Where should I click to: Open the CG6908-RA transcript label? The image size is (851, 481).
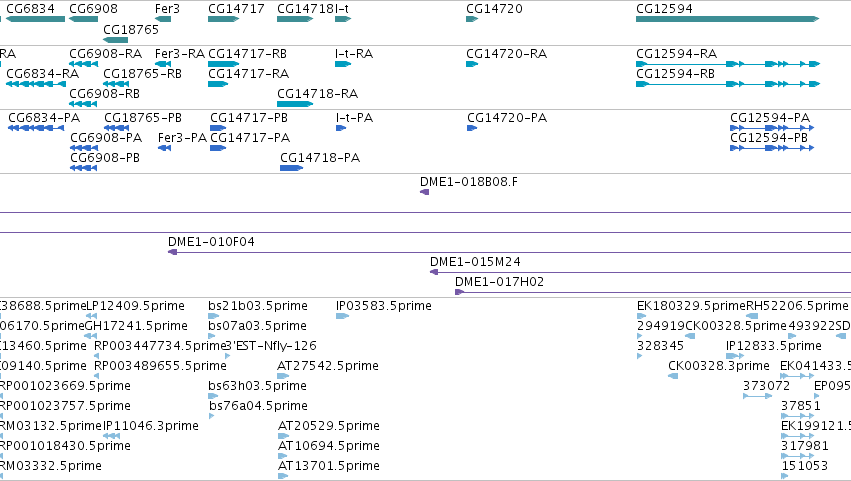(106, 54)
